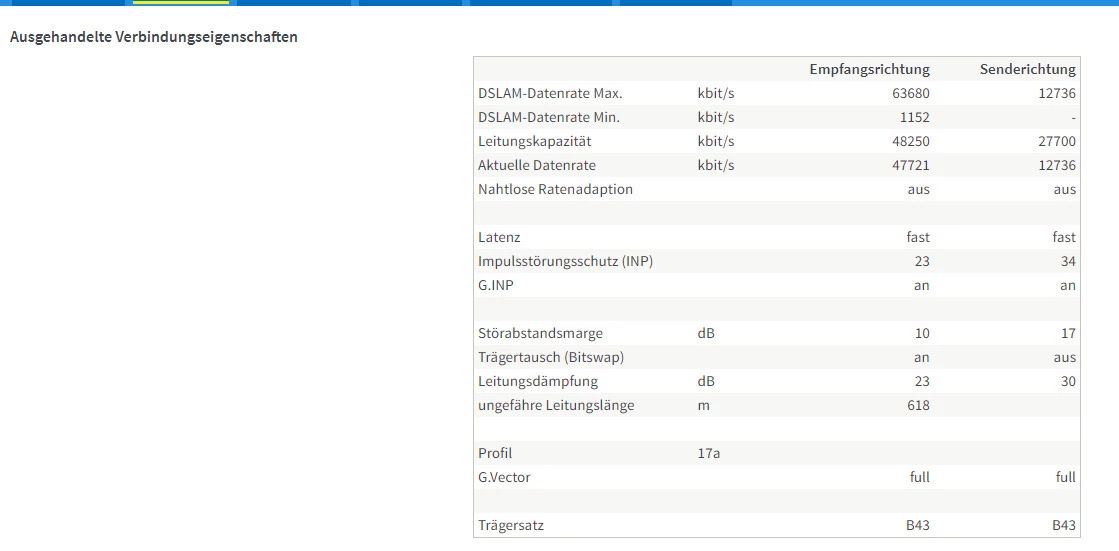Click the Aktuelle Datenrate row label
The height and width of the screenshot is (551, 1119).
[537, 165]
